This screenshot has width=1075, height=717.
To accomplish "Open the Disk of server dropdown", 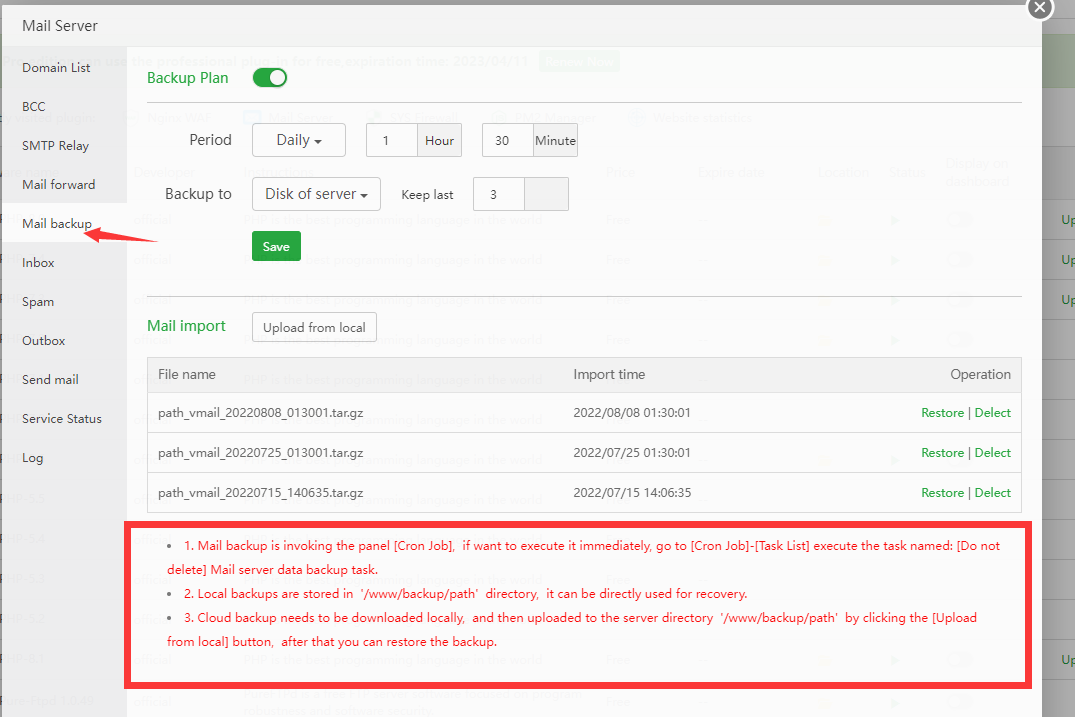I will (316, 194).
